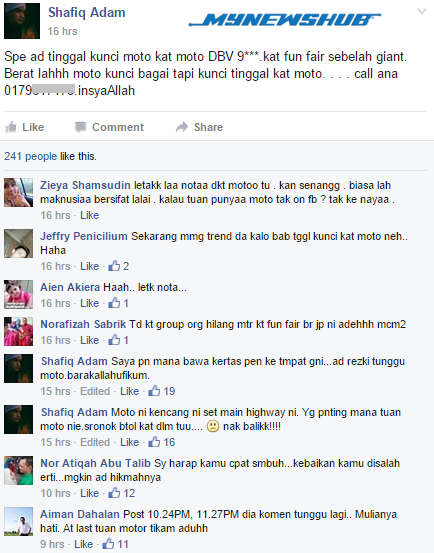Click the 241 people link
The image size is (434, 553).
30,156
